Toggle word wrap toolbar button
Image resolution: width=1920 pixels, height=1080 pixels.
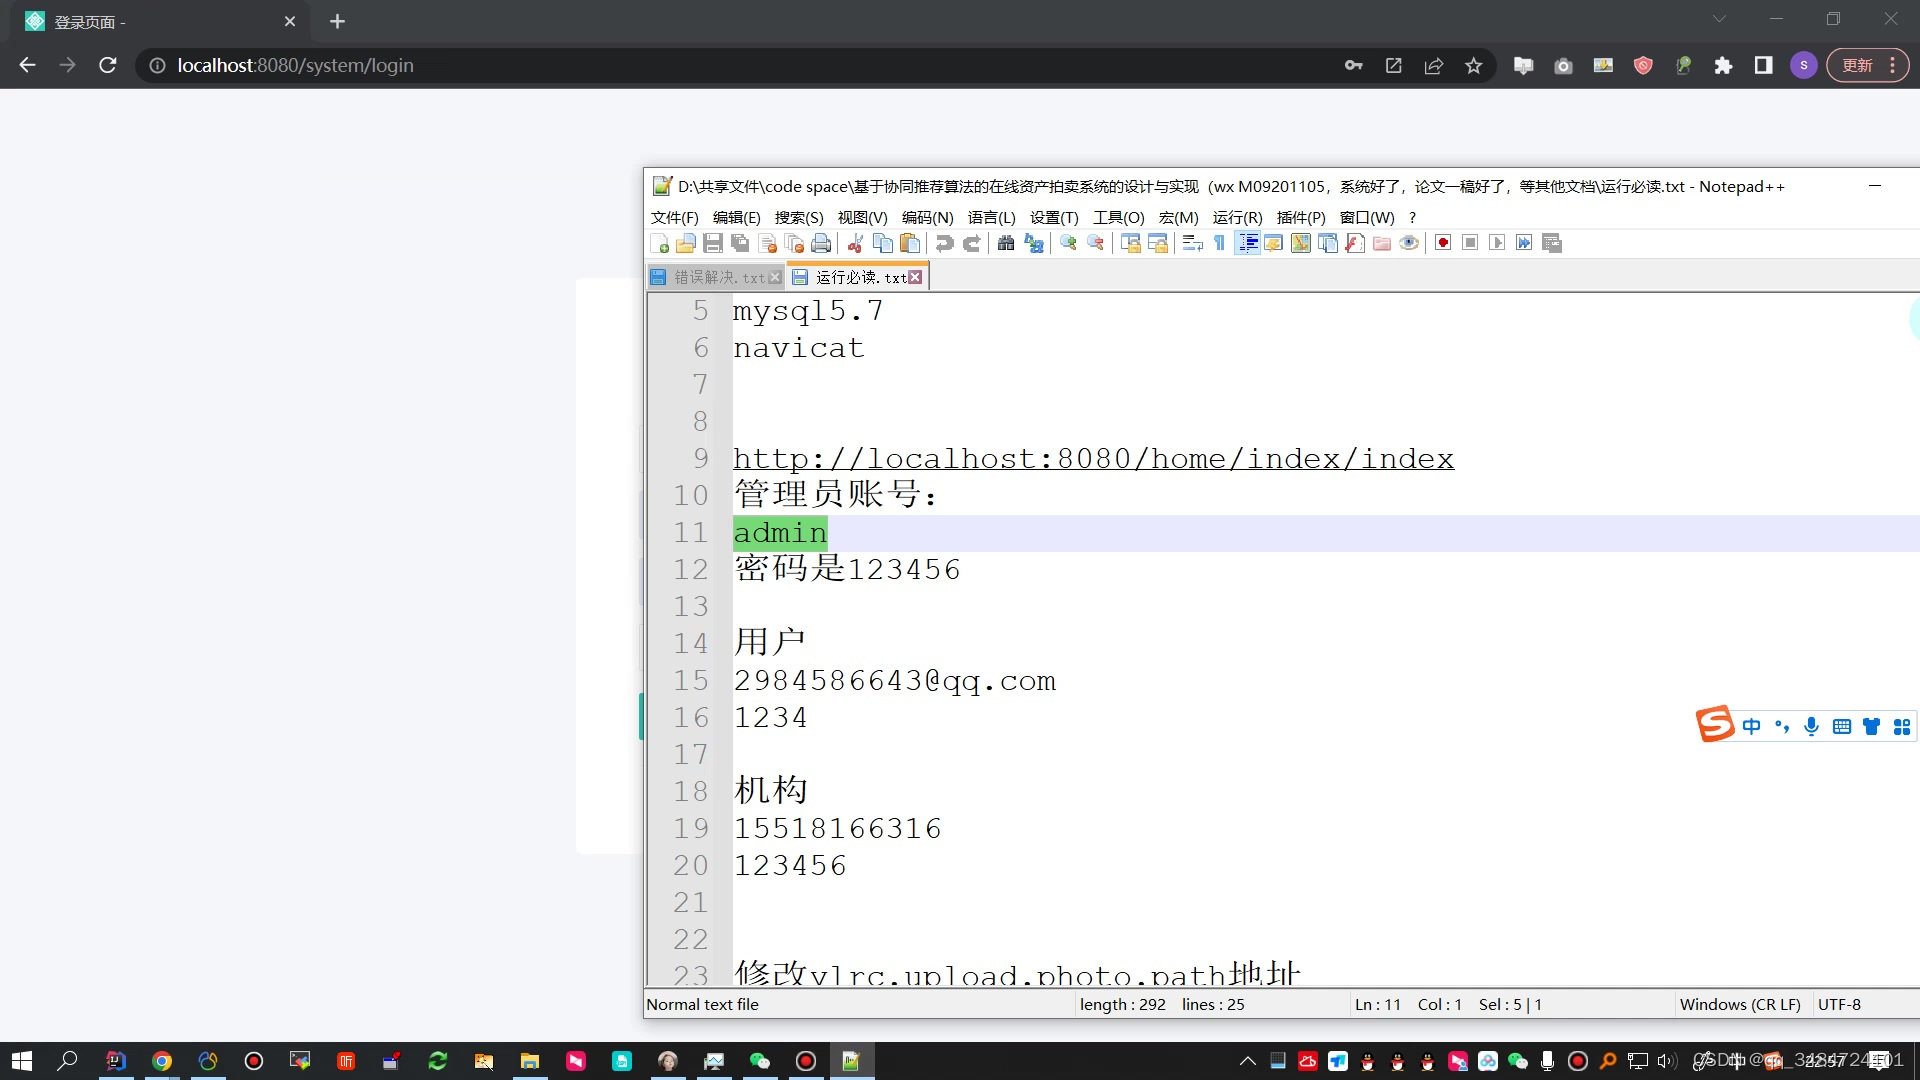[x=1192, y=243]
